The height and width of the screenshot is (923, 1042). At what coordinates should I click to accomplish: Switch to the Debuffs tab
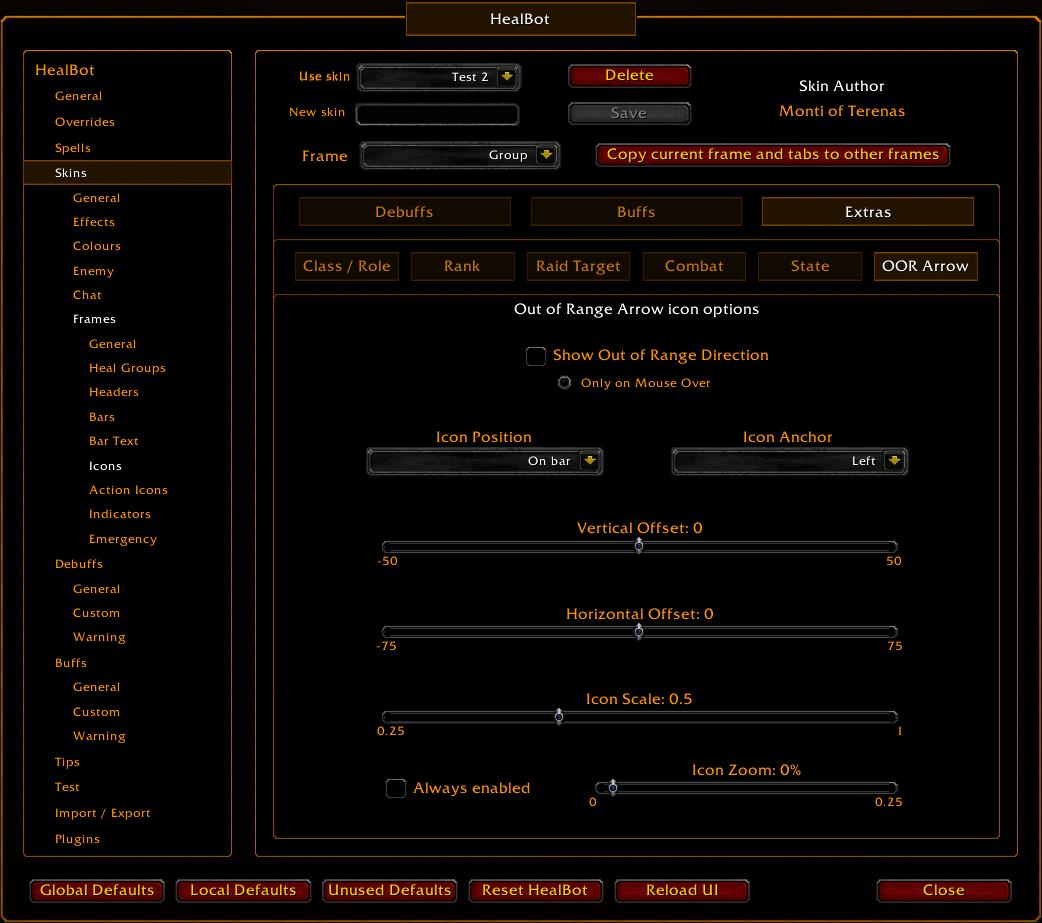[x=404, y=211]
